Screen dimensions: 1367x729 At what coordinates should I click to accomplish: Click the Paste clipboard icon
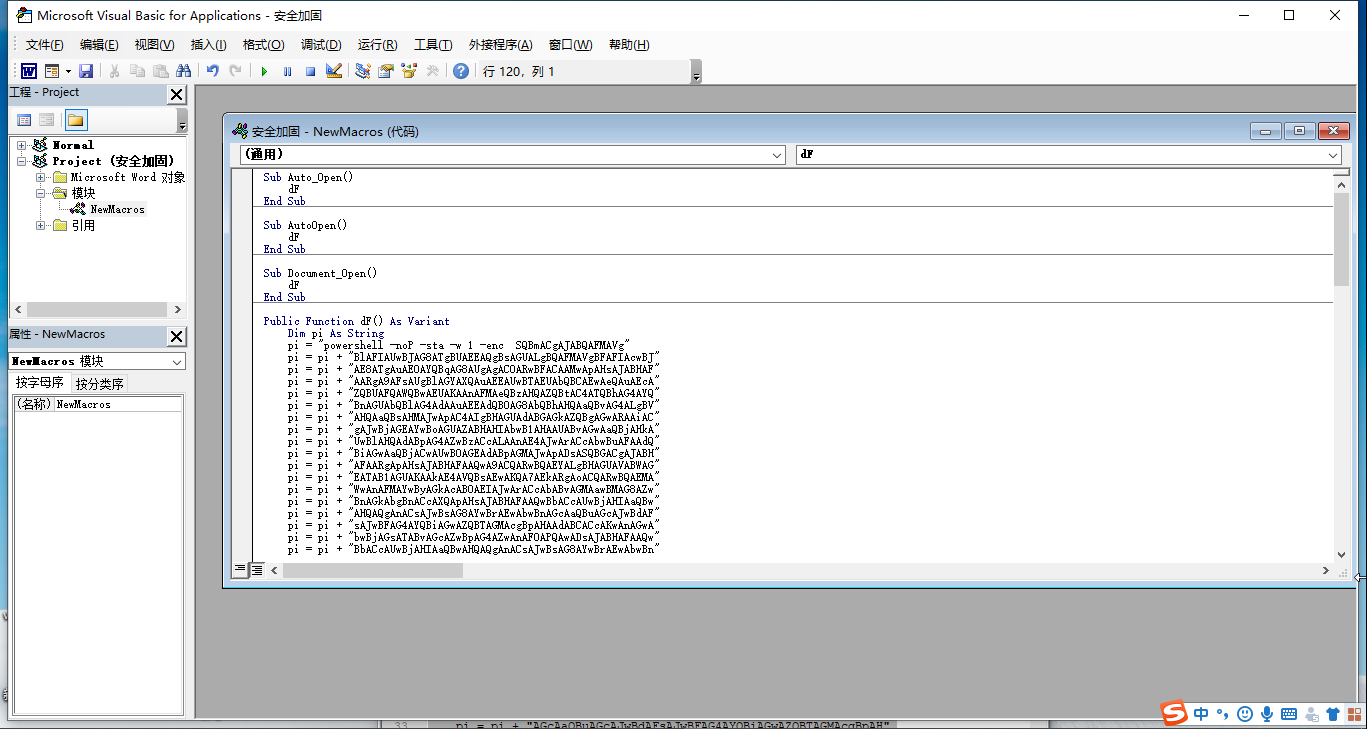tap(160, 71)
